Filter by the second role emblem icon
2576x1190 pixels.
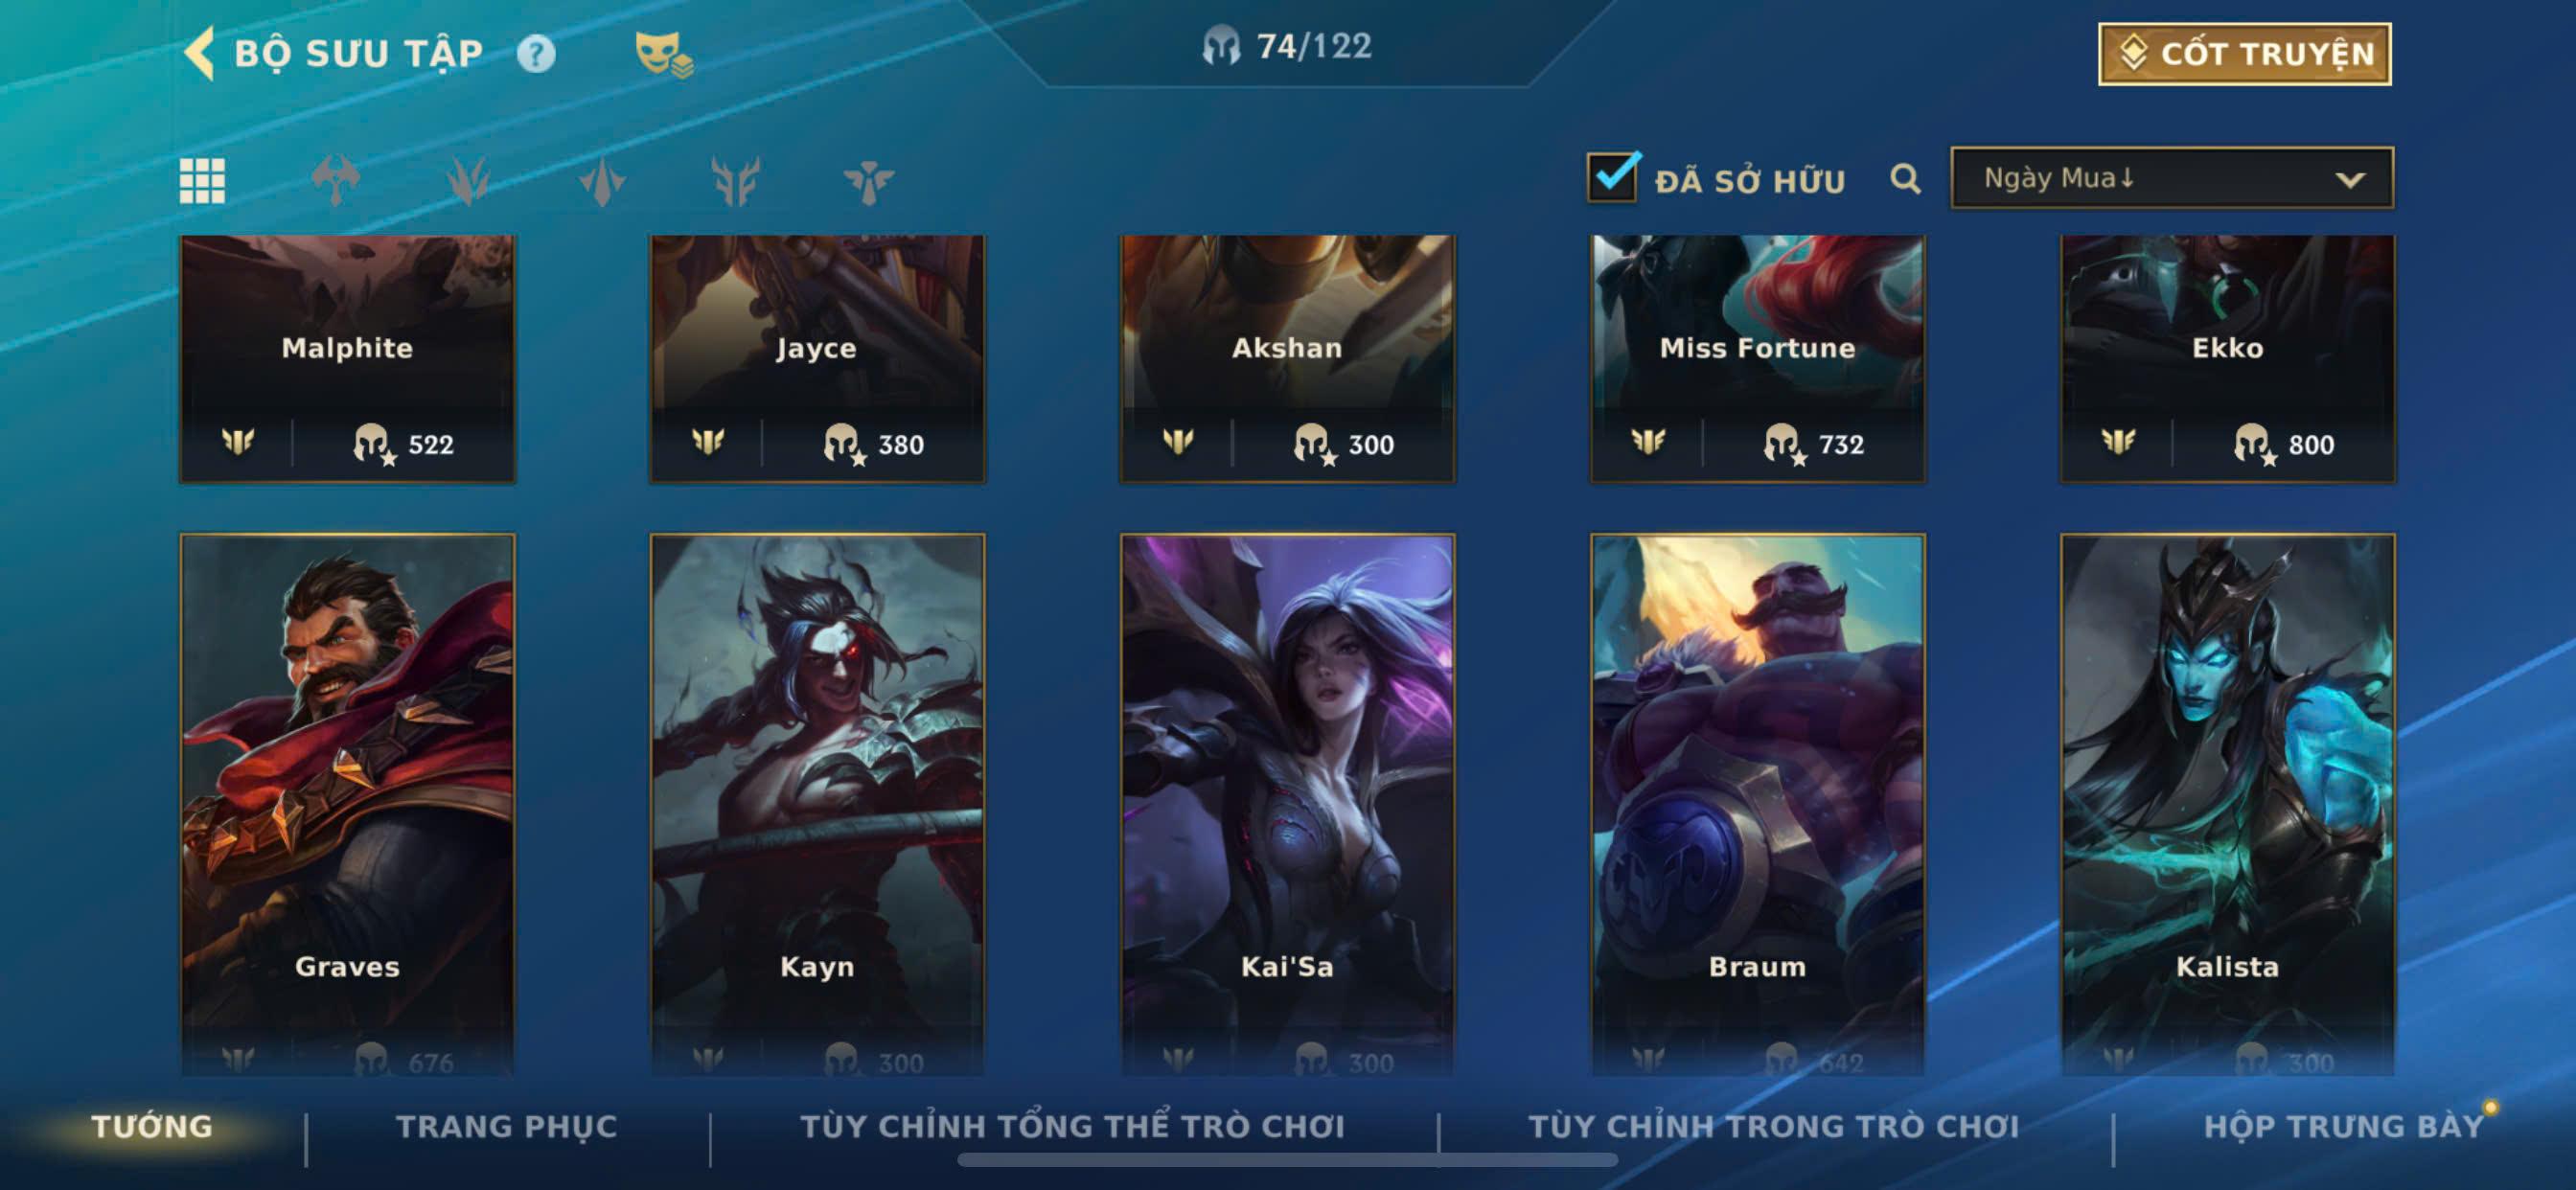[468, 181]
